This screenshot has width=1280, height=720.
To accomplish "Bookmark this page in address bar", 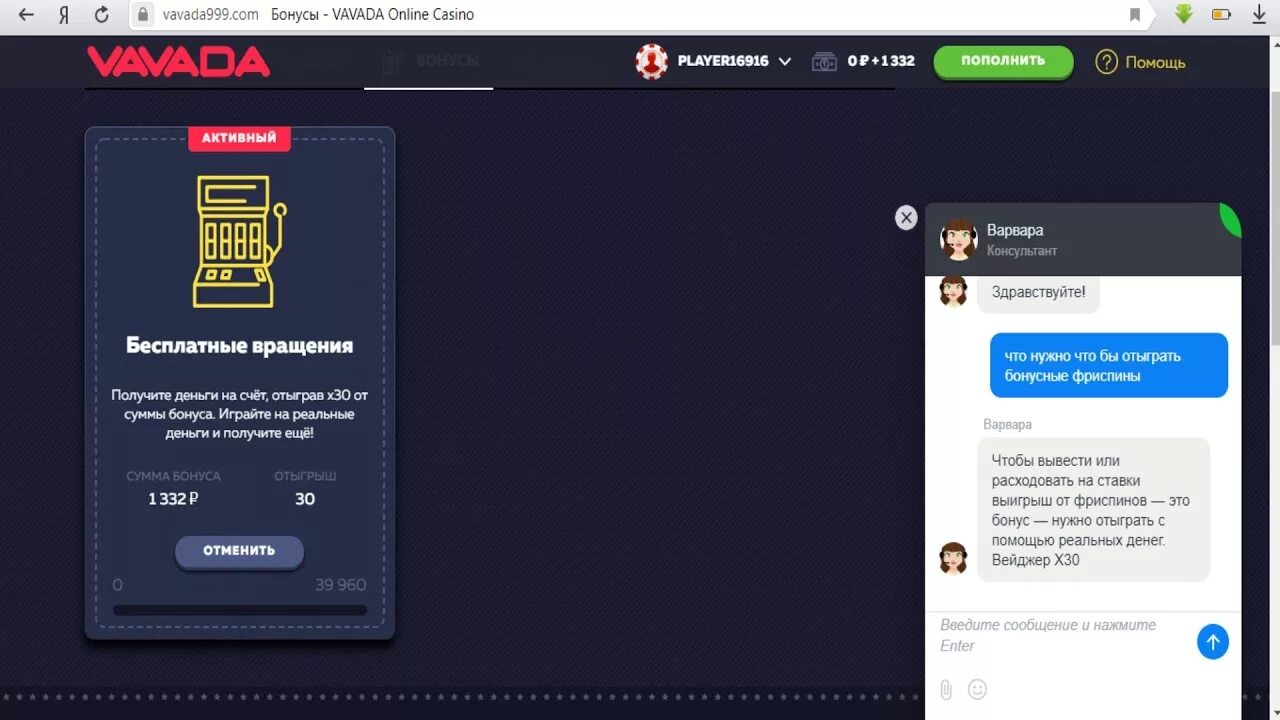I will 1135,15.
